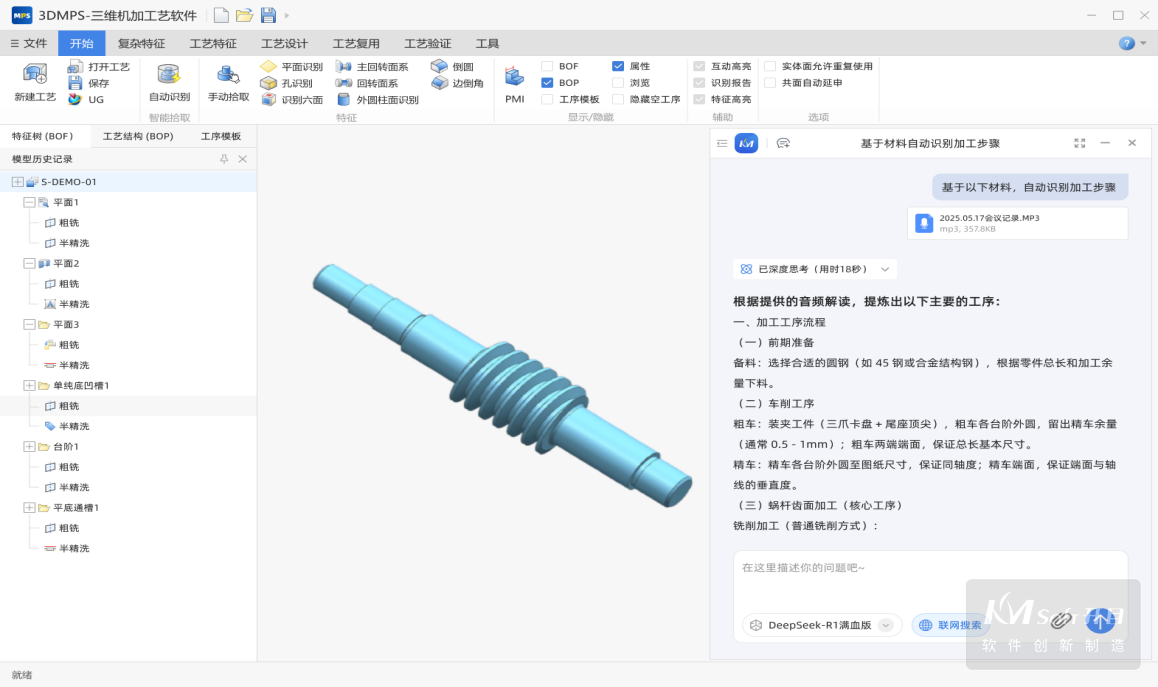1158x687 pixels.
Task: Open the PMI tool
Action: pyautogui.click(x=514, y=78)
